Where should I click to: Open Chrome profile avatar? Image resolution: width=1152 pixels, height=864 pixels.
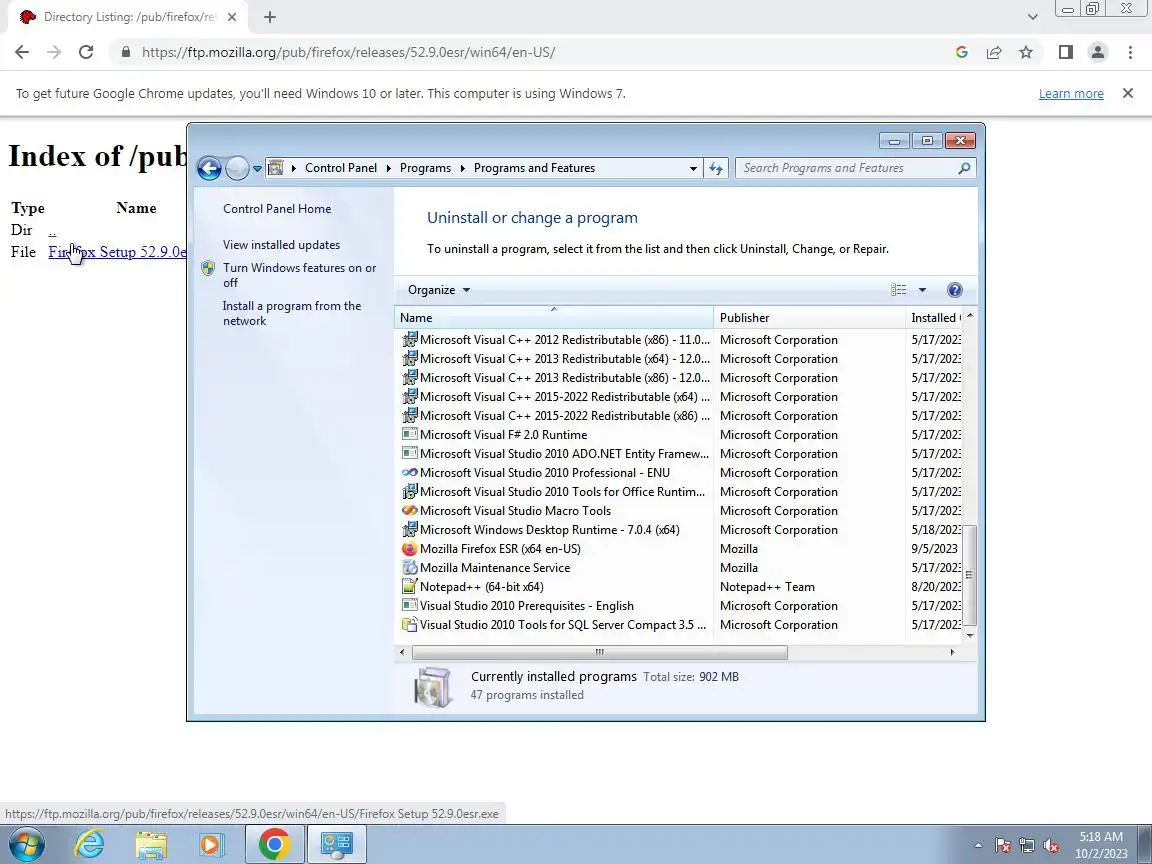[x=1098, y=52]
